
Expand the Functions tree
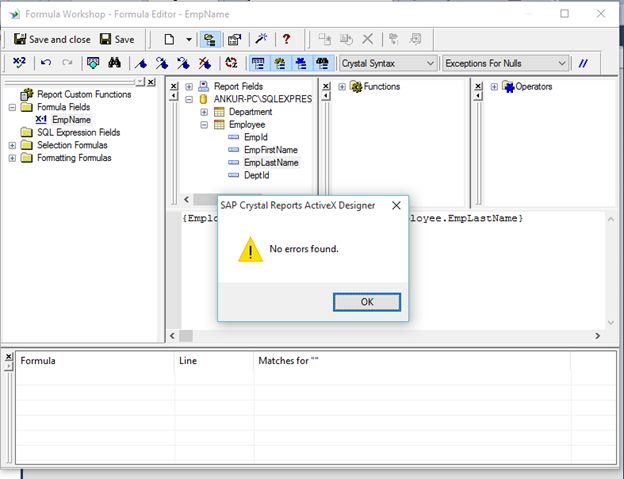342,87
